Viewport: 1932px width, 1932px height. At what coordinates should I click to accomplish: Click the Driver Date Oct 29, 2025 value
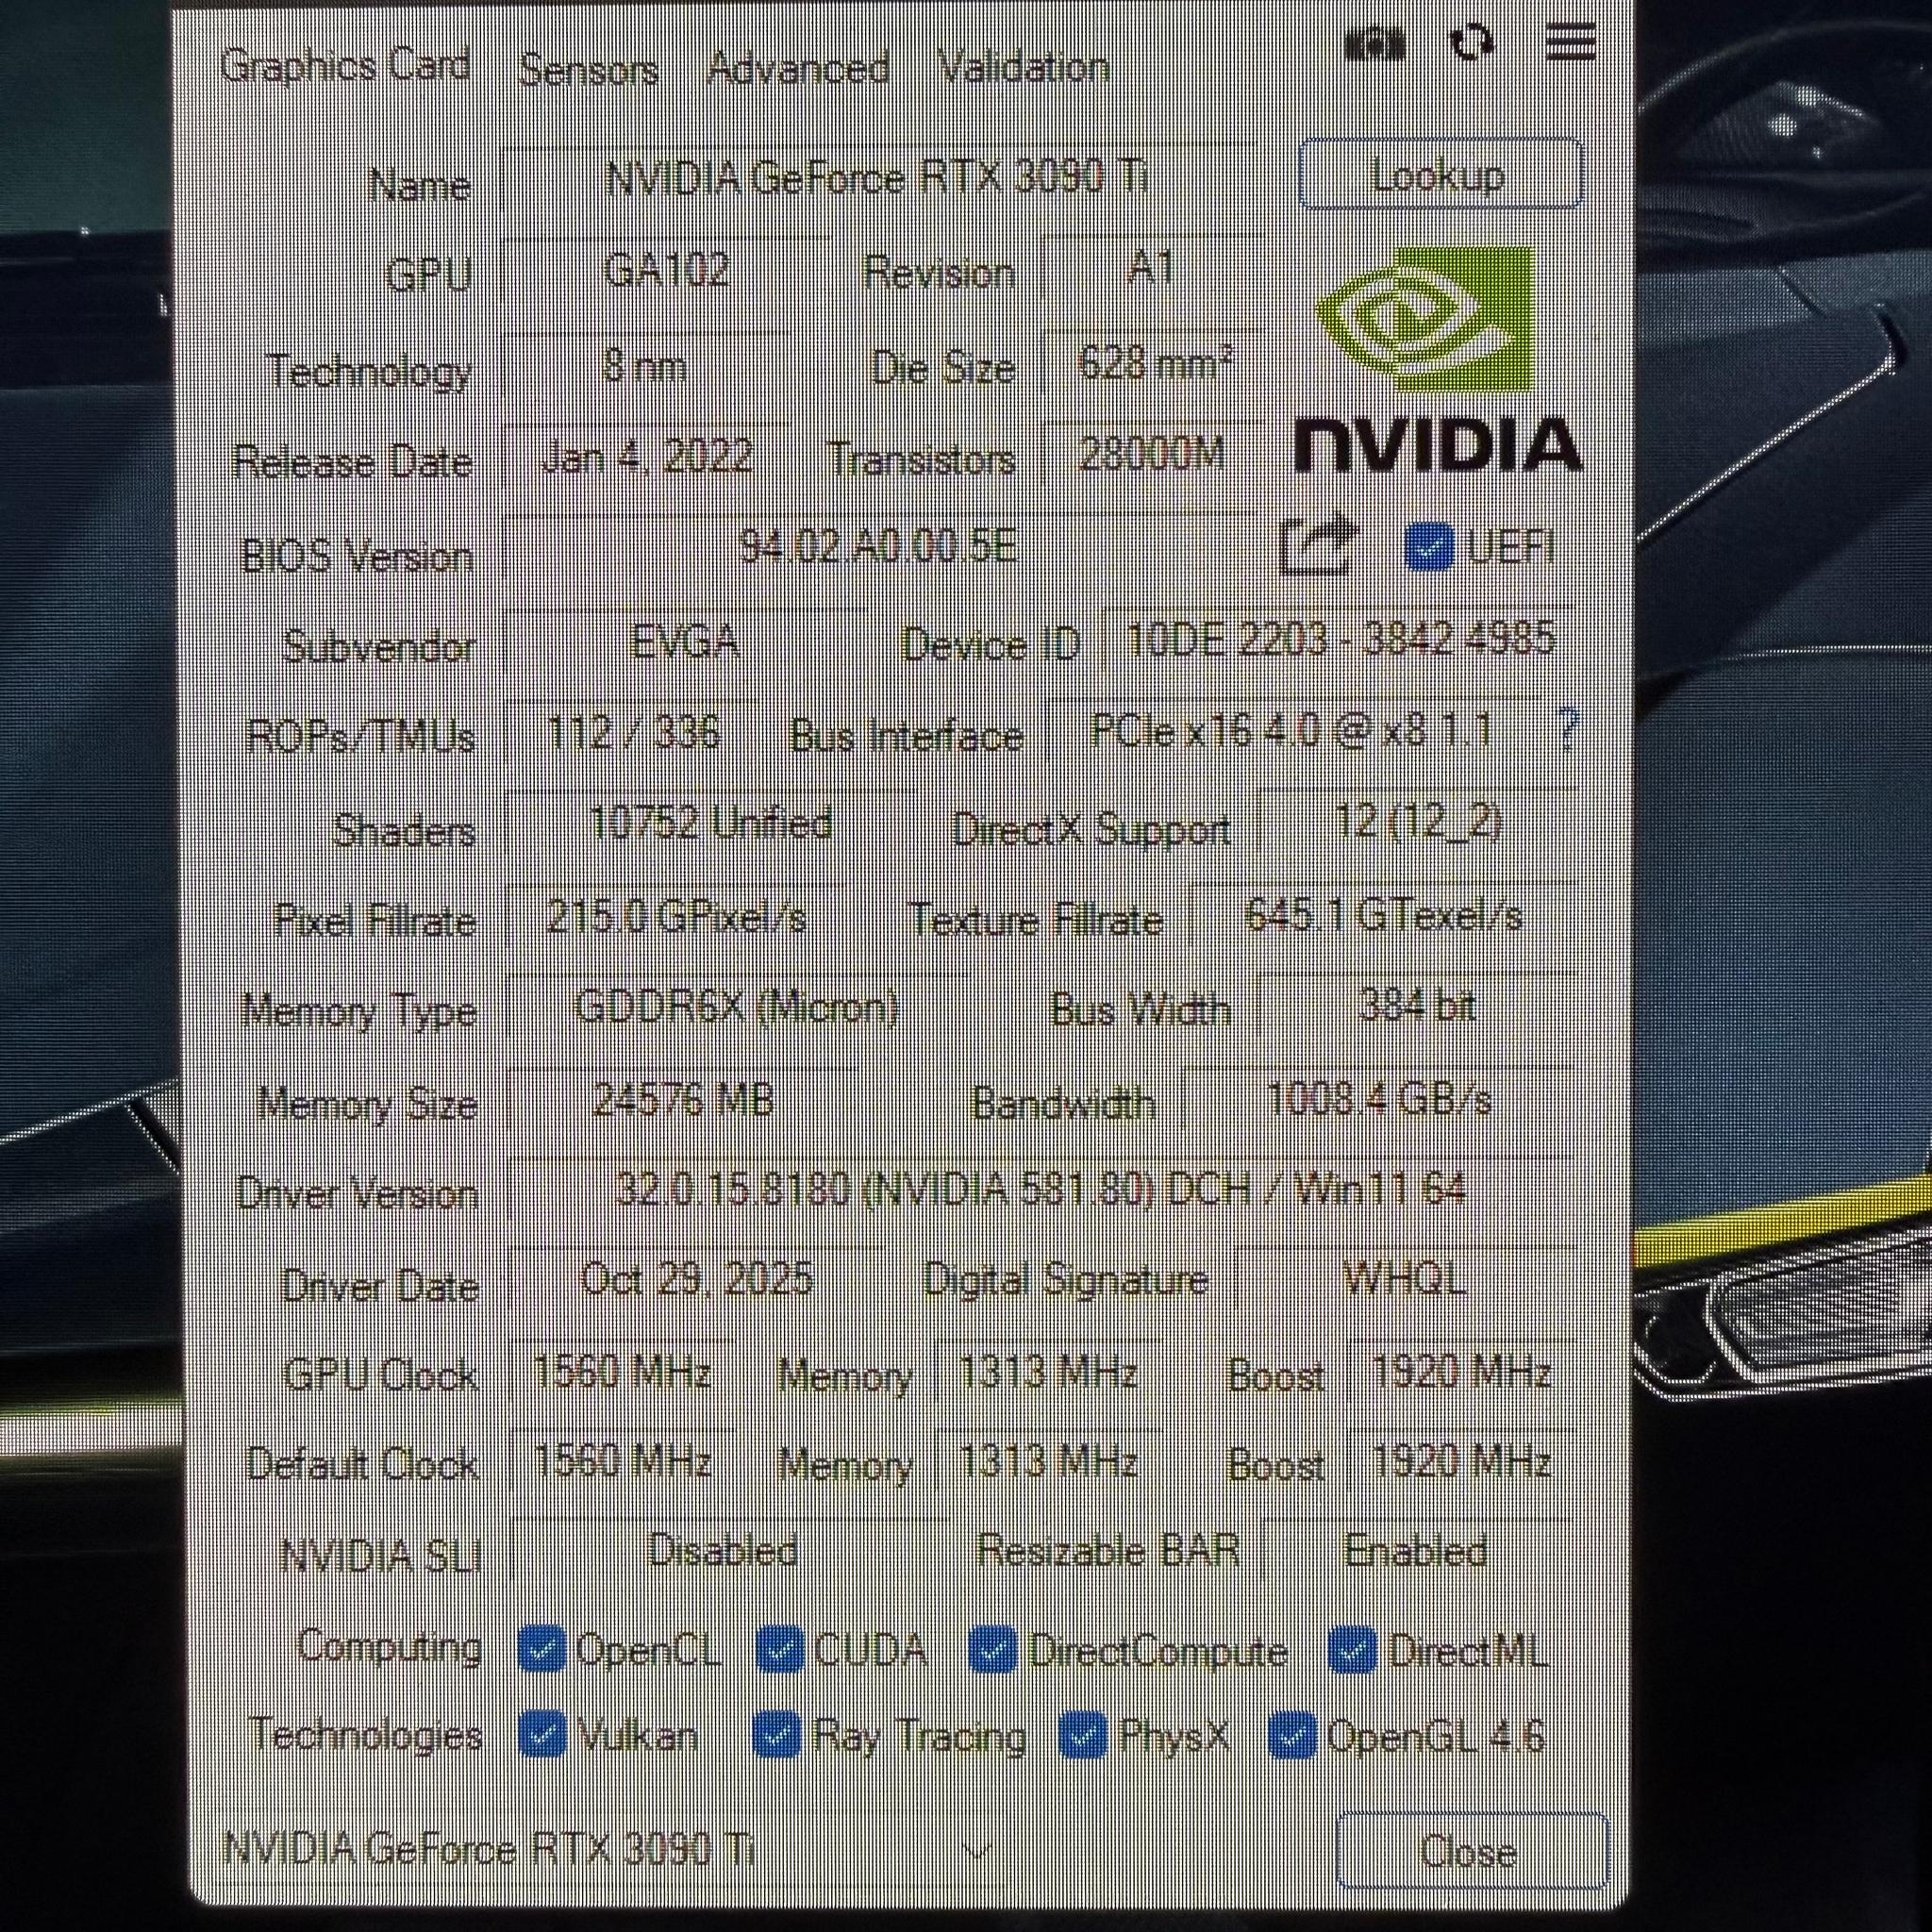(x=697, y=1281)
